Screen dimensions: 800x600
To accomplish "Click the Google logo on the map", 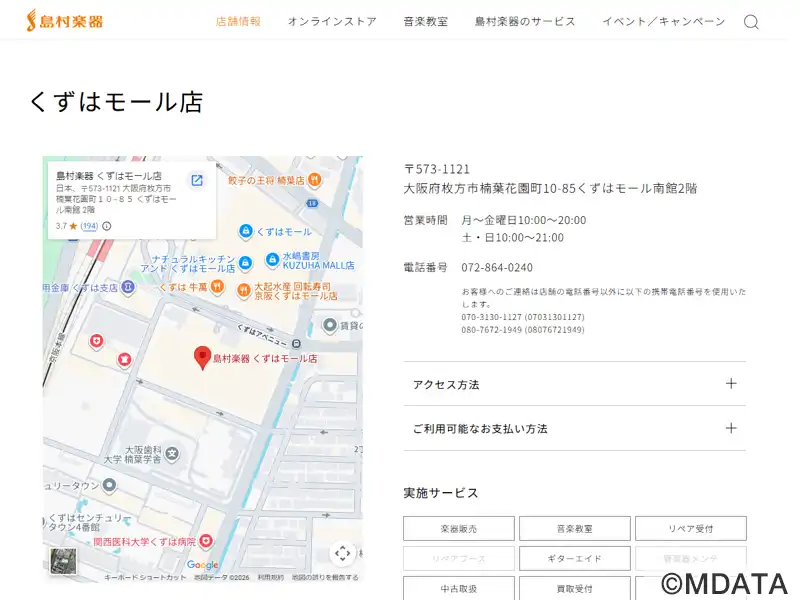I will coord(203,565).
